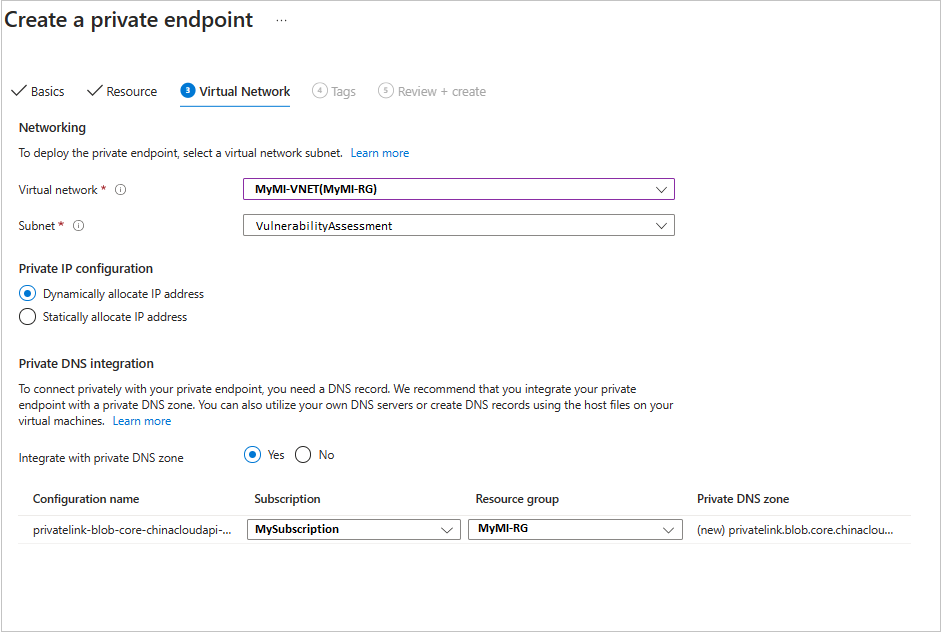Click the ellipsis next to page title
The width and height of the screenshot is (941, 632).
coord(281,21)
